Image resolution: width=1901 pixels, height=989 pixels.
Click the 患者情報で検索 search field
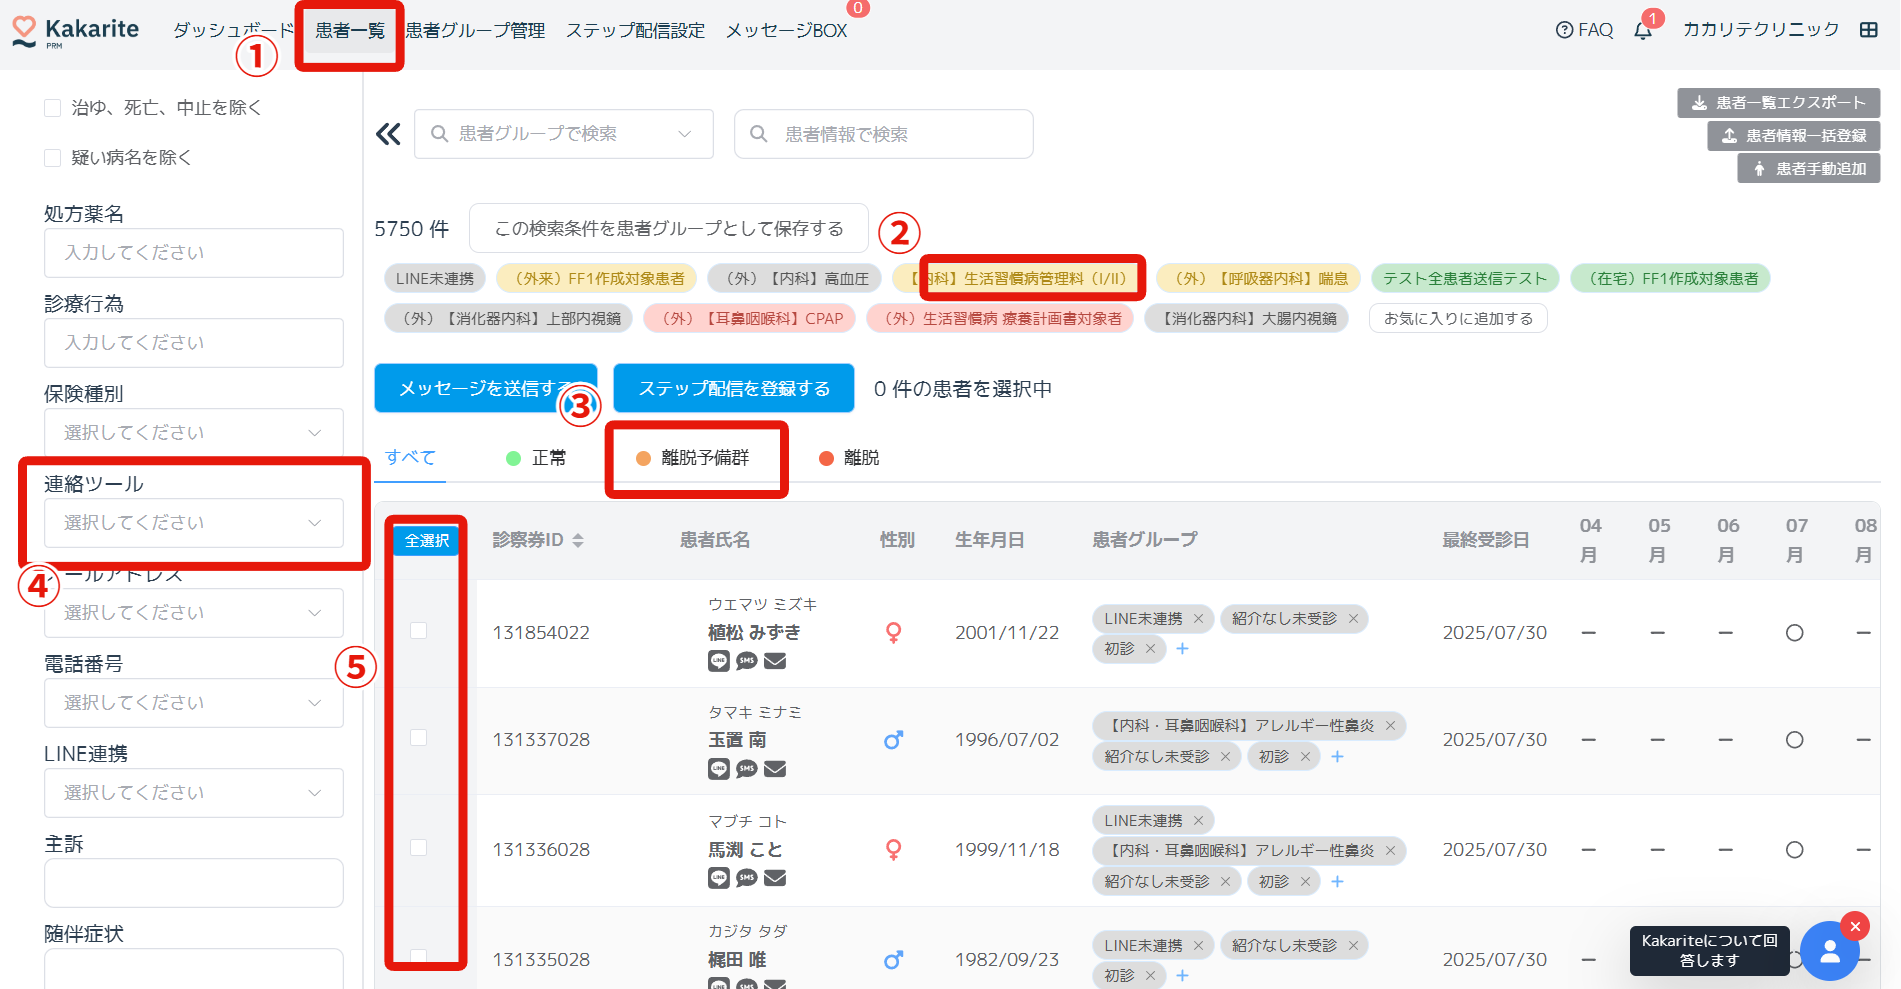point(883,134)
